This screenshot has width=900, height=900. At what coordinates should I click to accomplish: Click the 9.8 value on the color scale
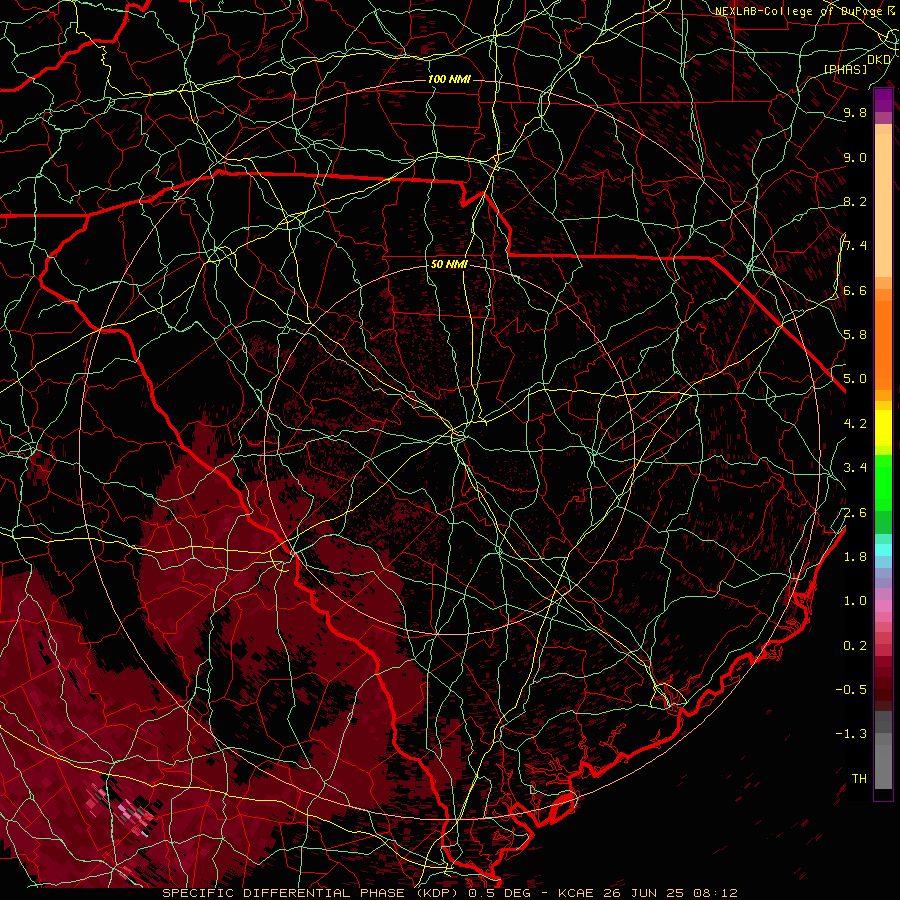(855, 112)
